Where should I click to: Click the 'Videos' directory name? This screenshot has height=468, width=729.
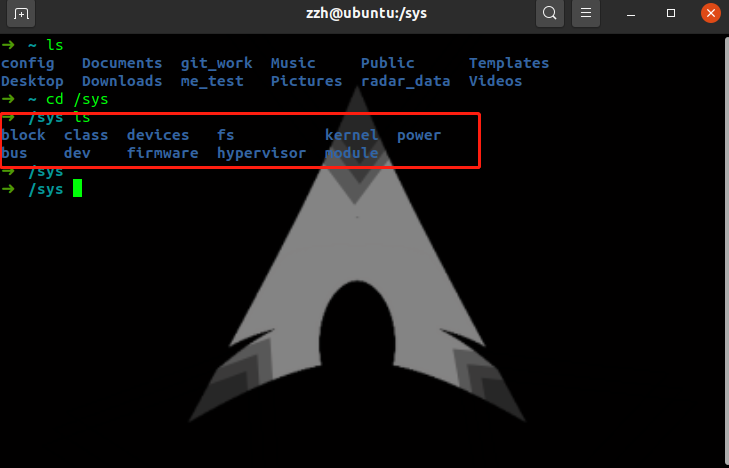tap(495, 81)
